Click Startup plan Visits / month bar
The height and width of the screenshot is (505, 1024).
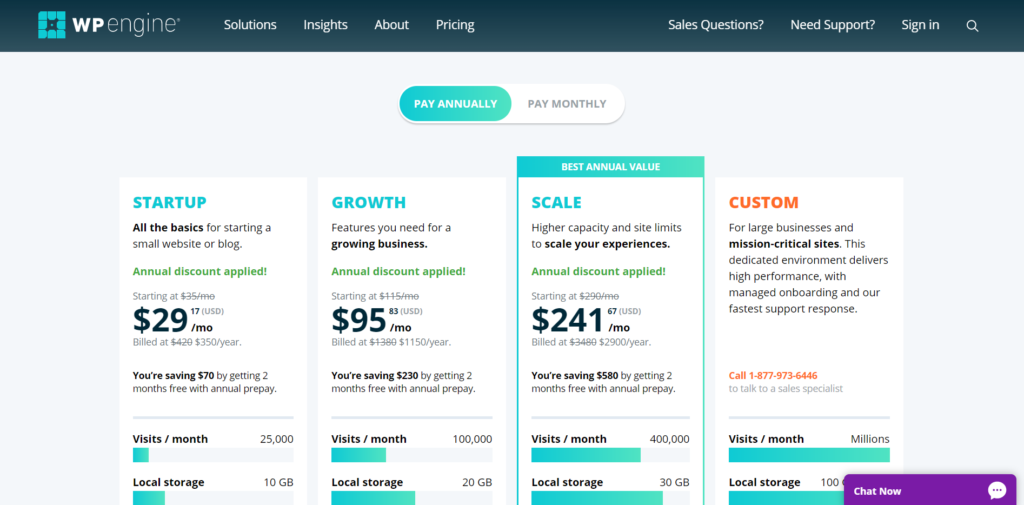click(x=213, y=455)
